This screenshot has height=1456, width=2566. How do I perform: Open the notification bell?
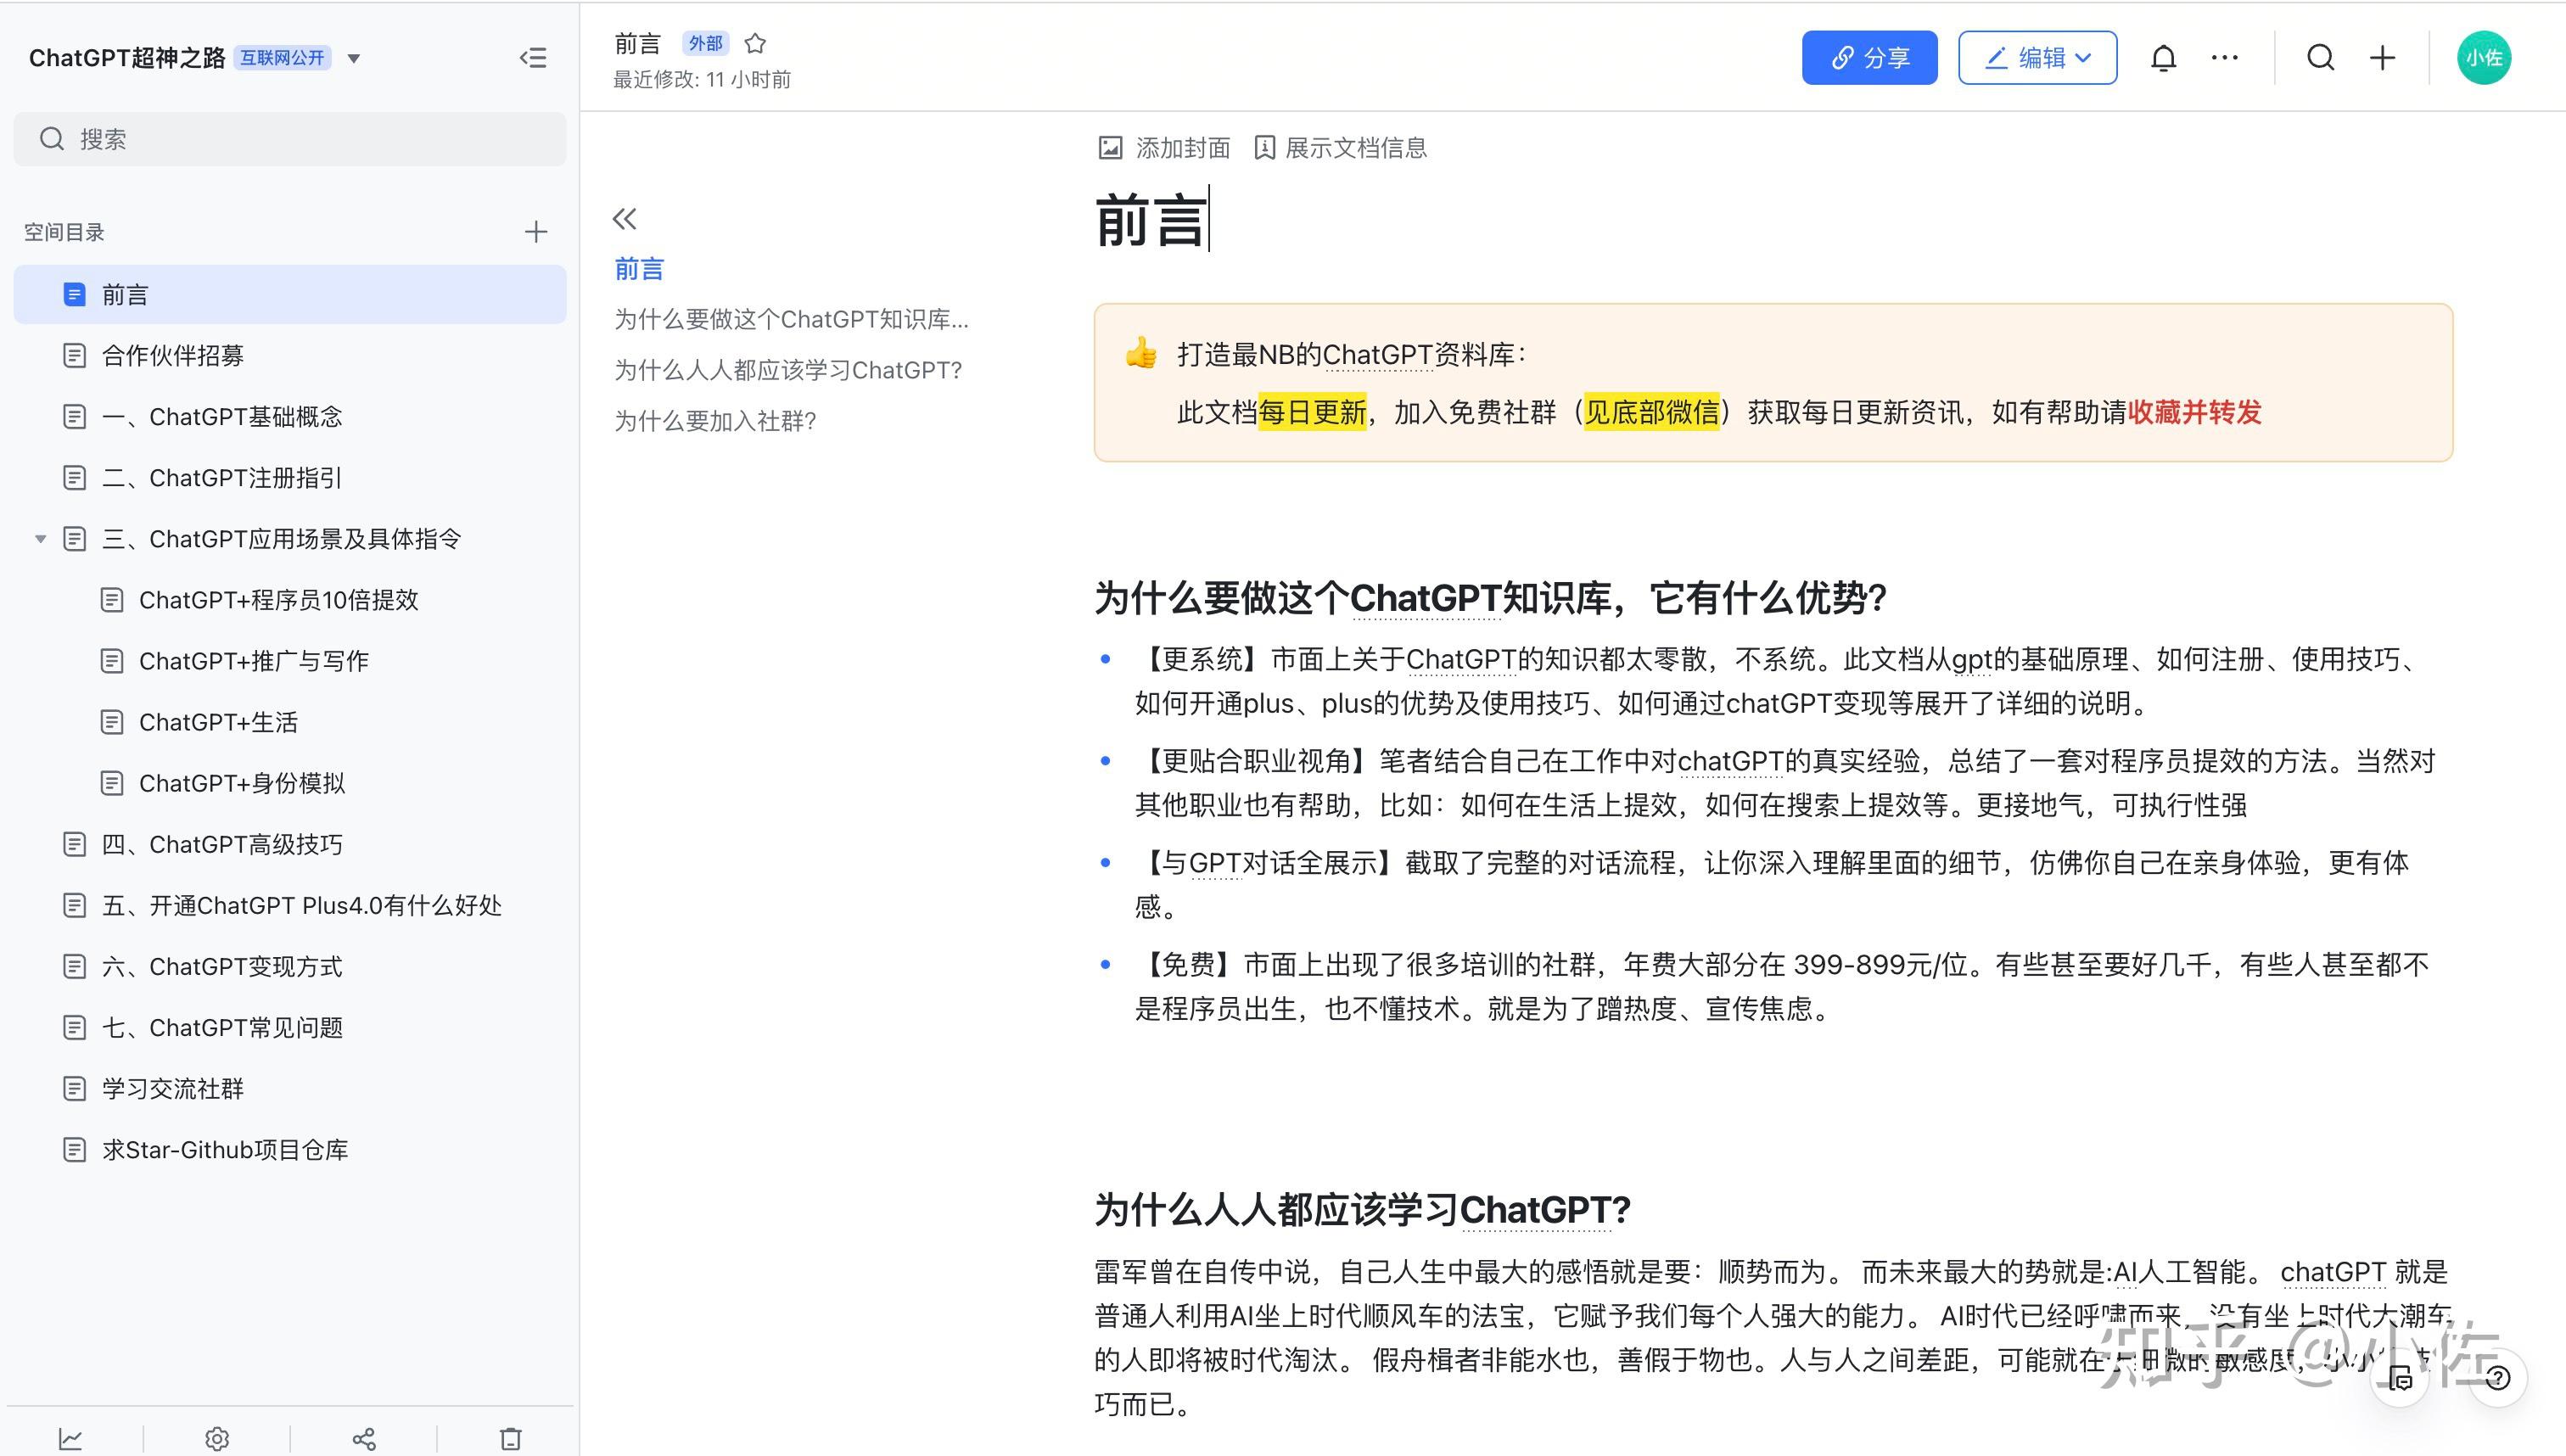(2163, 58)
